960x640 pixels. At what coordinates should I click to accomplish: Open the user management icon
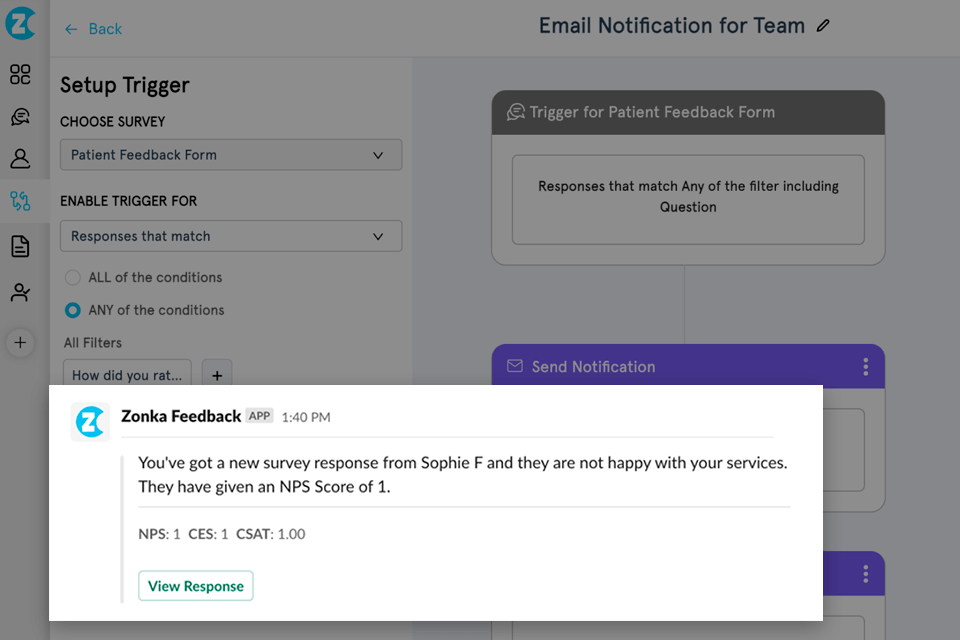pyautogui.click(x=20, y=292)
